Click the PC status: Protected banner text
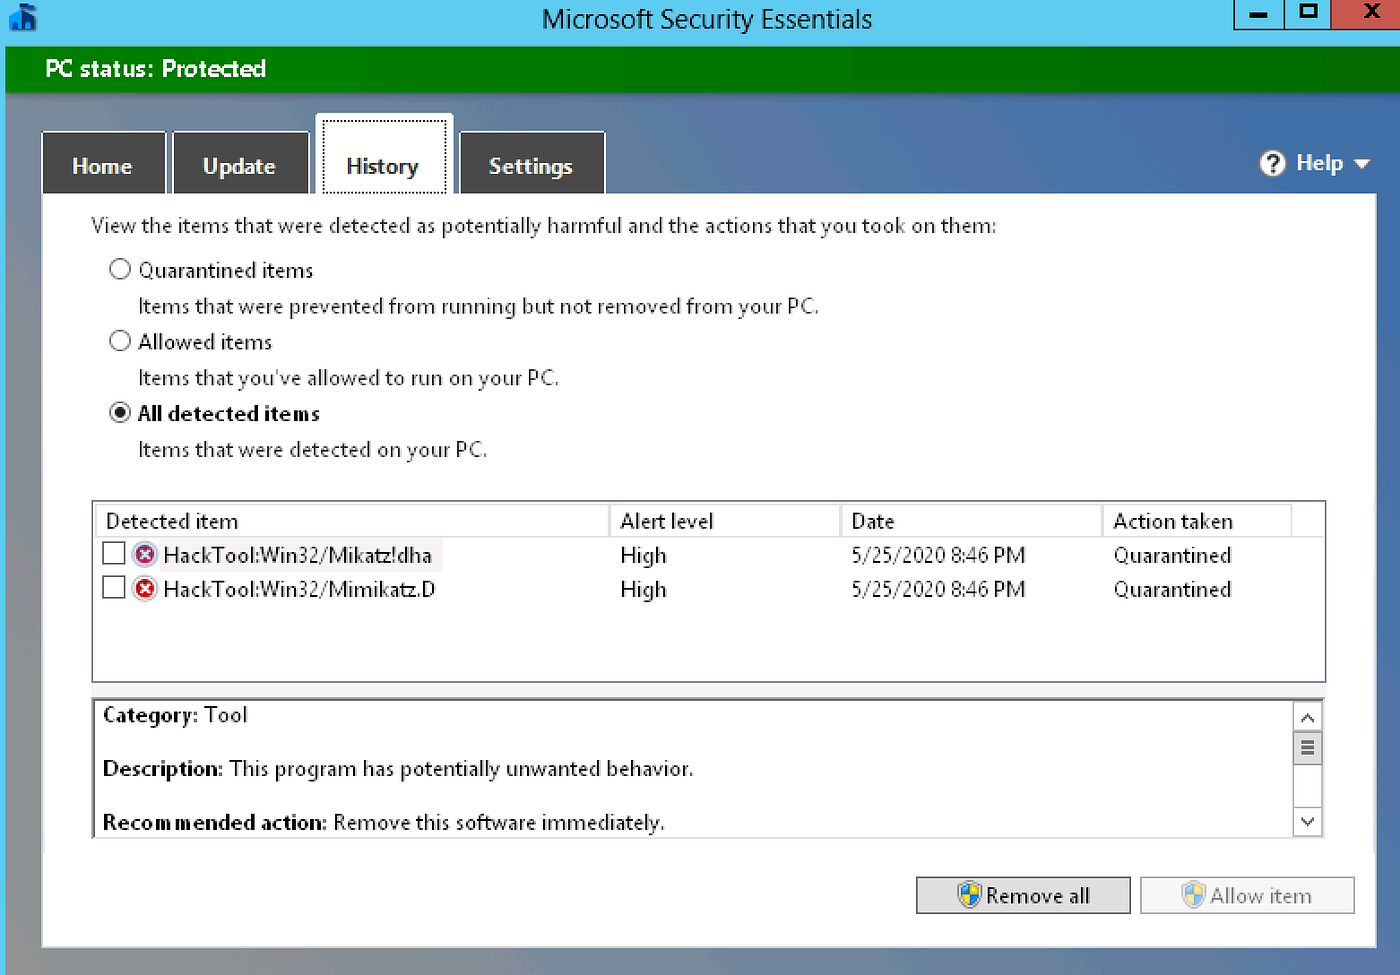The width and height of the screenshot is (1400, 975). click(155, 69)
